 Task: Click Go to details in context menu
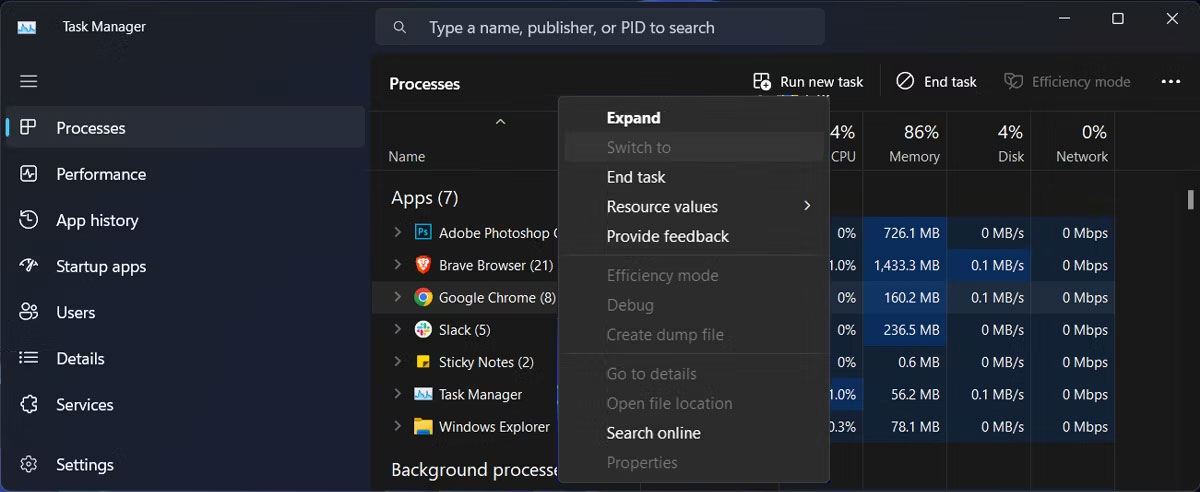tap(694, 374)
